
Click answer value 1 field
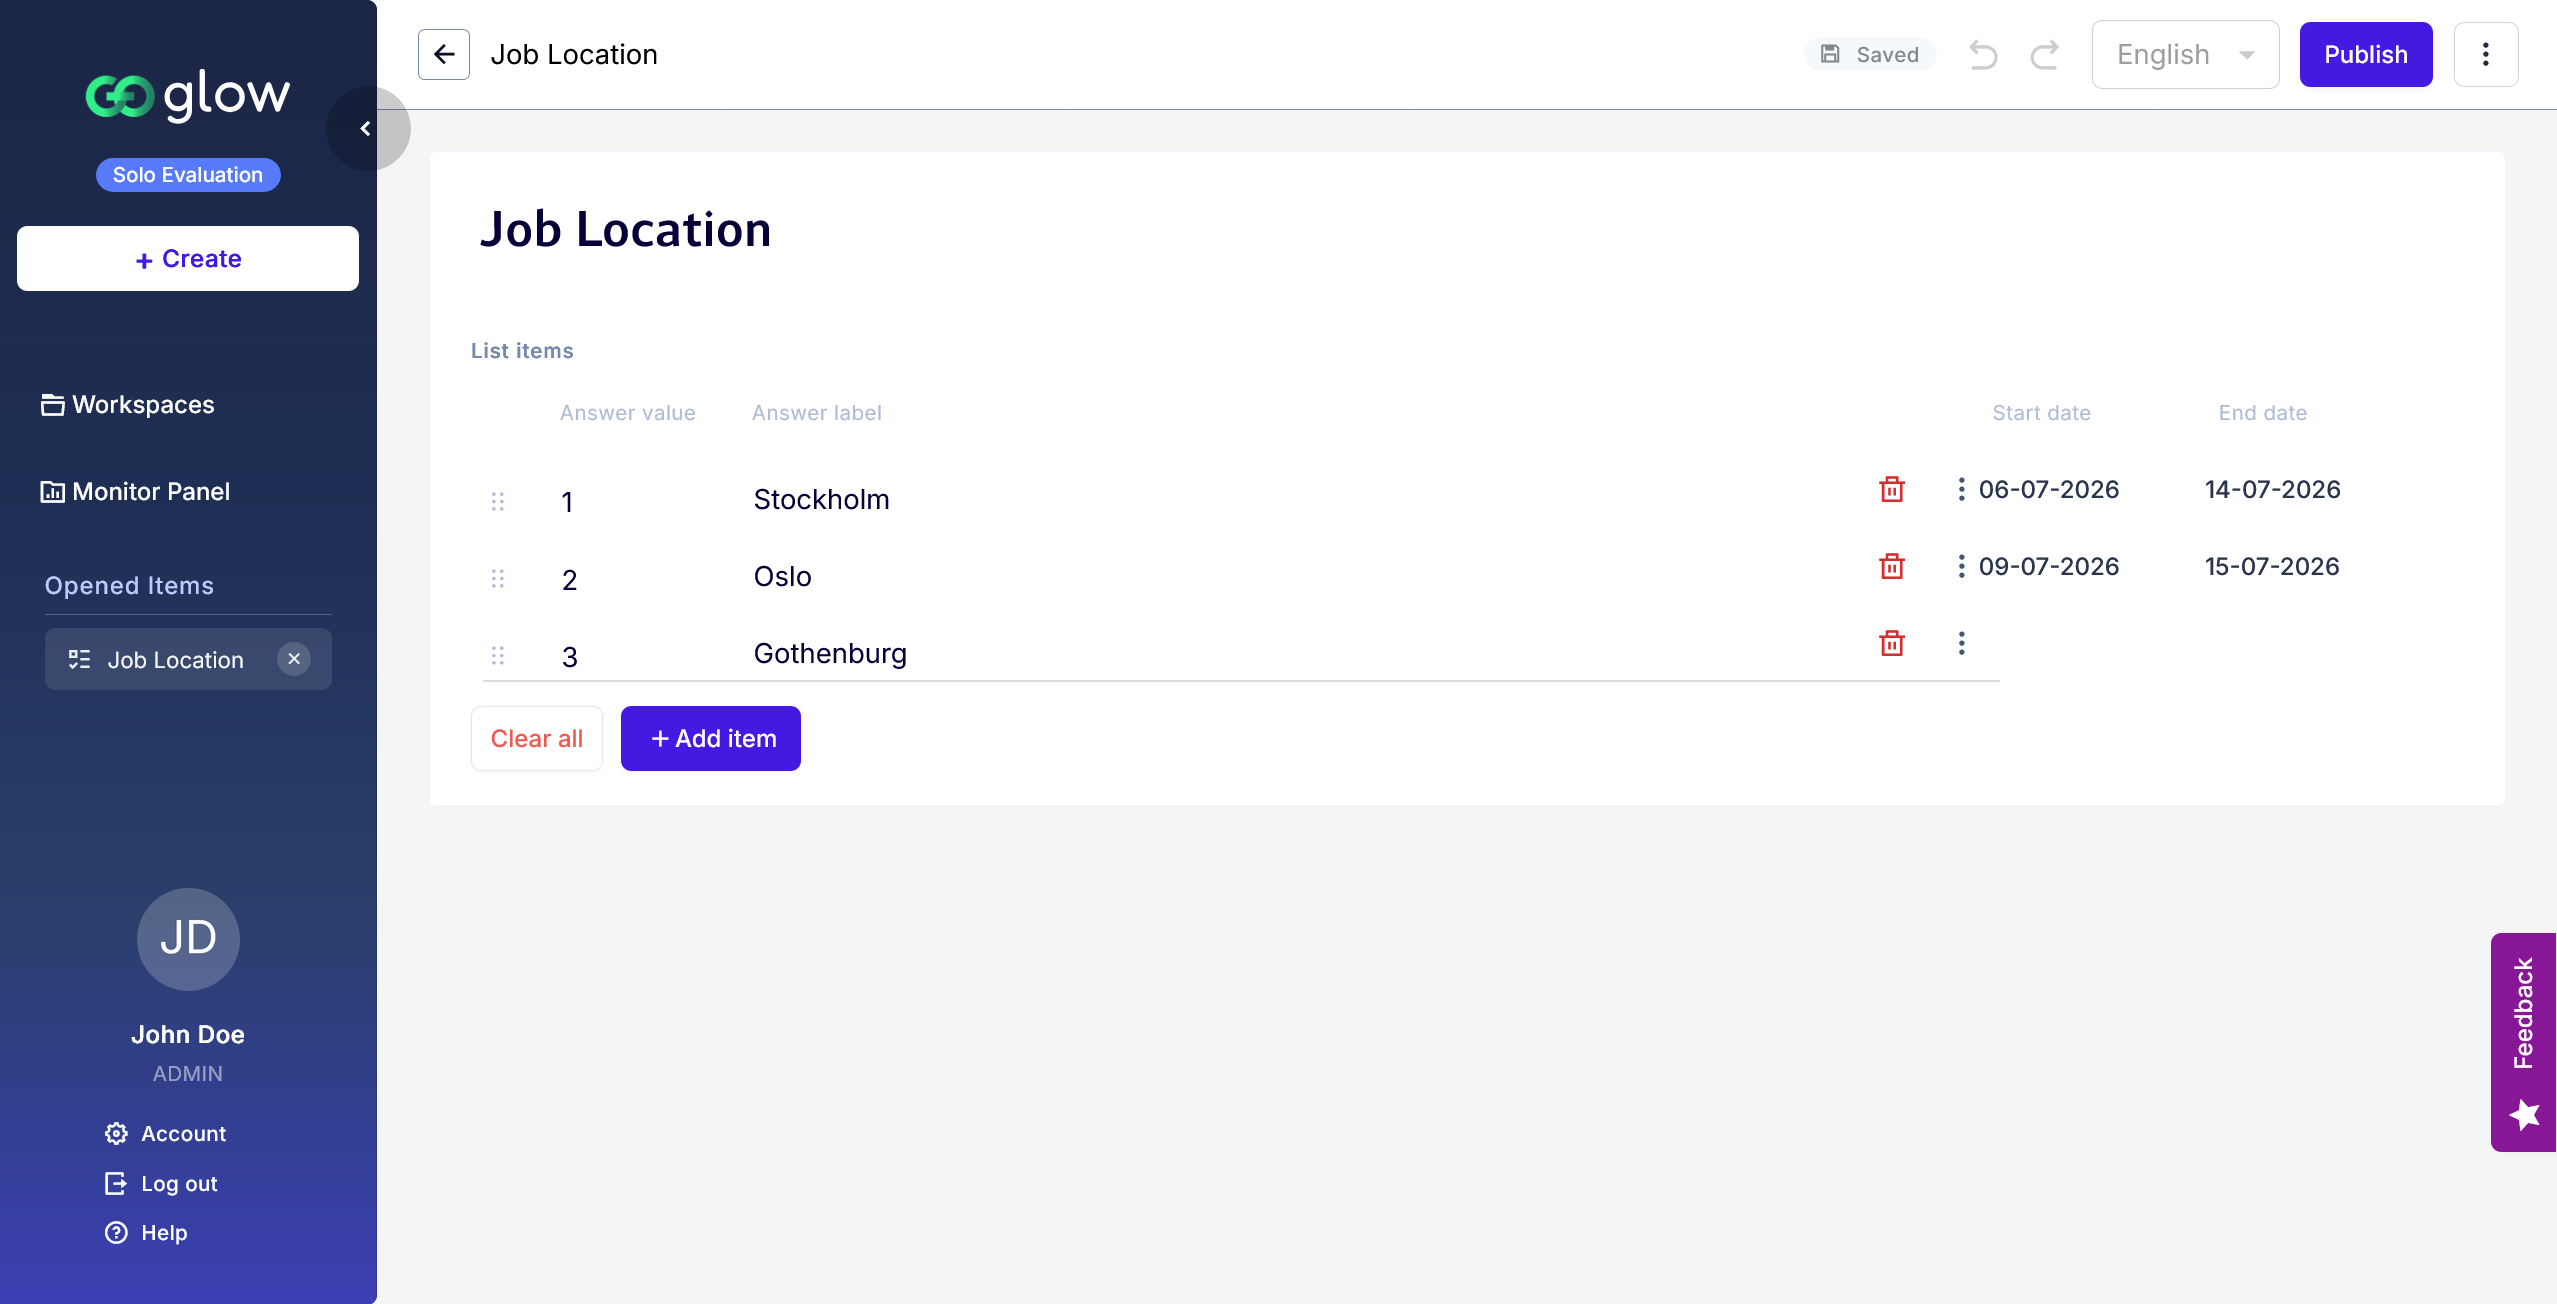tap(568, 502)
